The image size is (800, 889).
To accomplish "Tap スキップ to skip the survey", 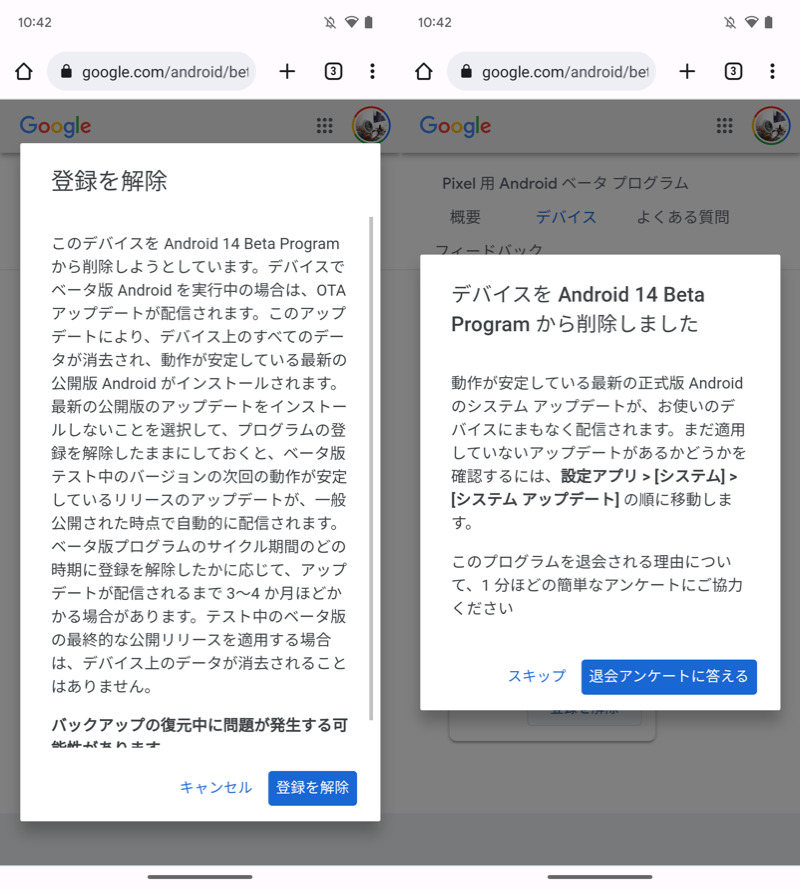I will pyautogui.click(x=536, y=677).
